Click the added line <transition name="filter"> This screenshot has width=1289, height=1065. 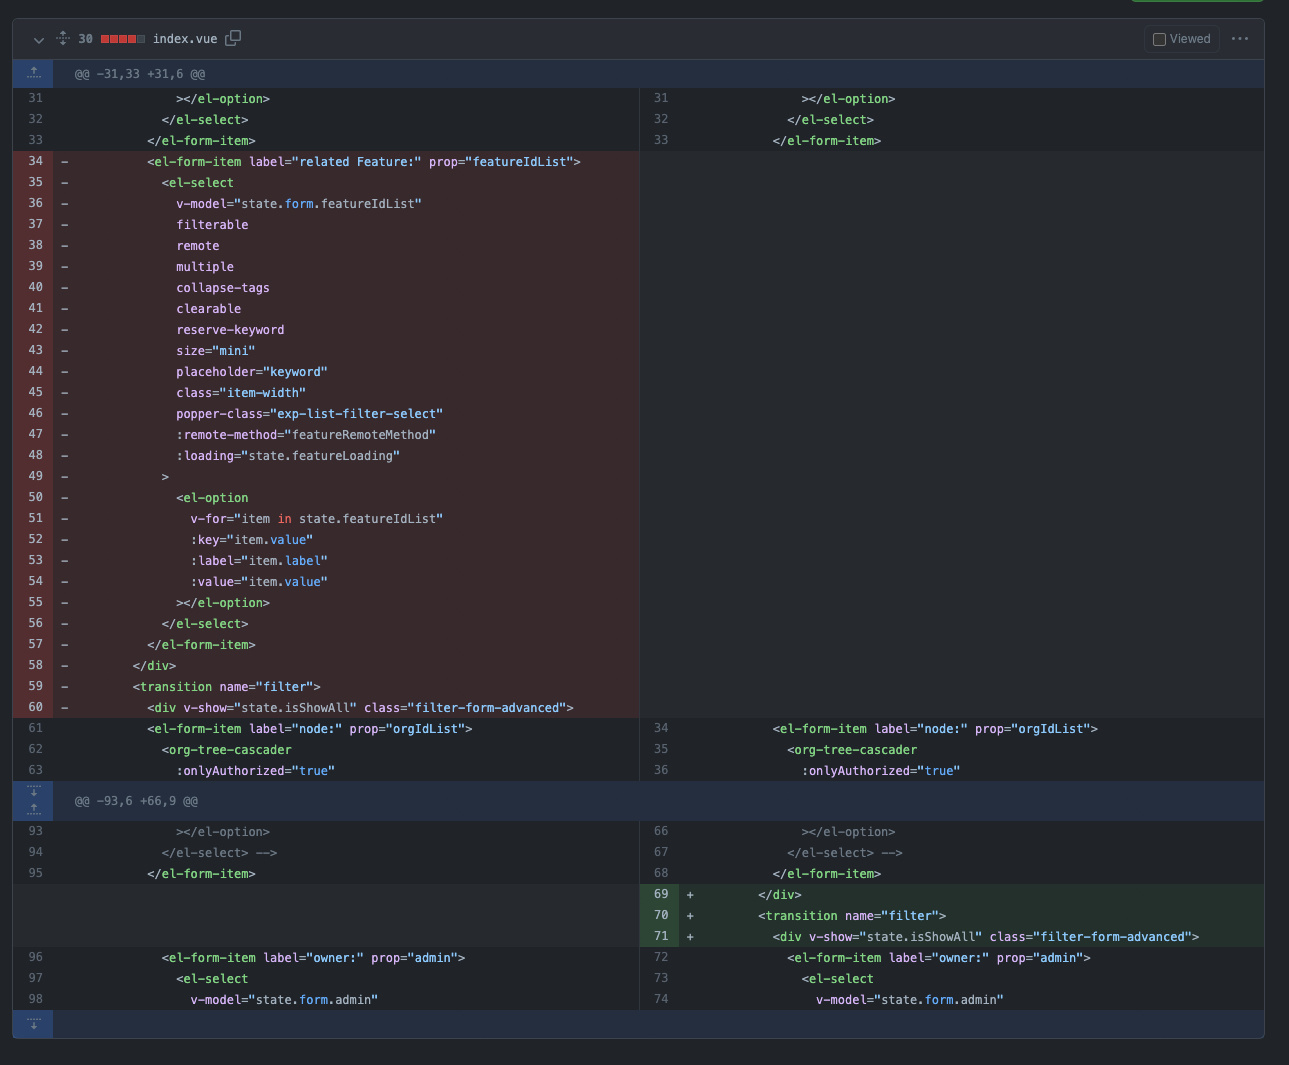(852, 916)
